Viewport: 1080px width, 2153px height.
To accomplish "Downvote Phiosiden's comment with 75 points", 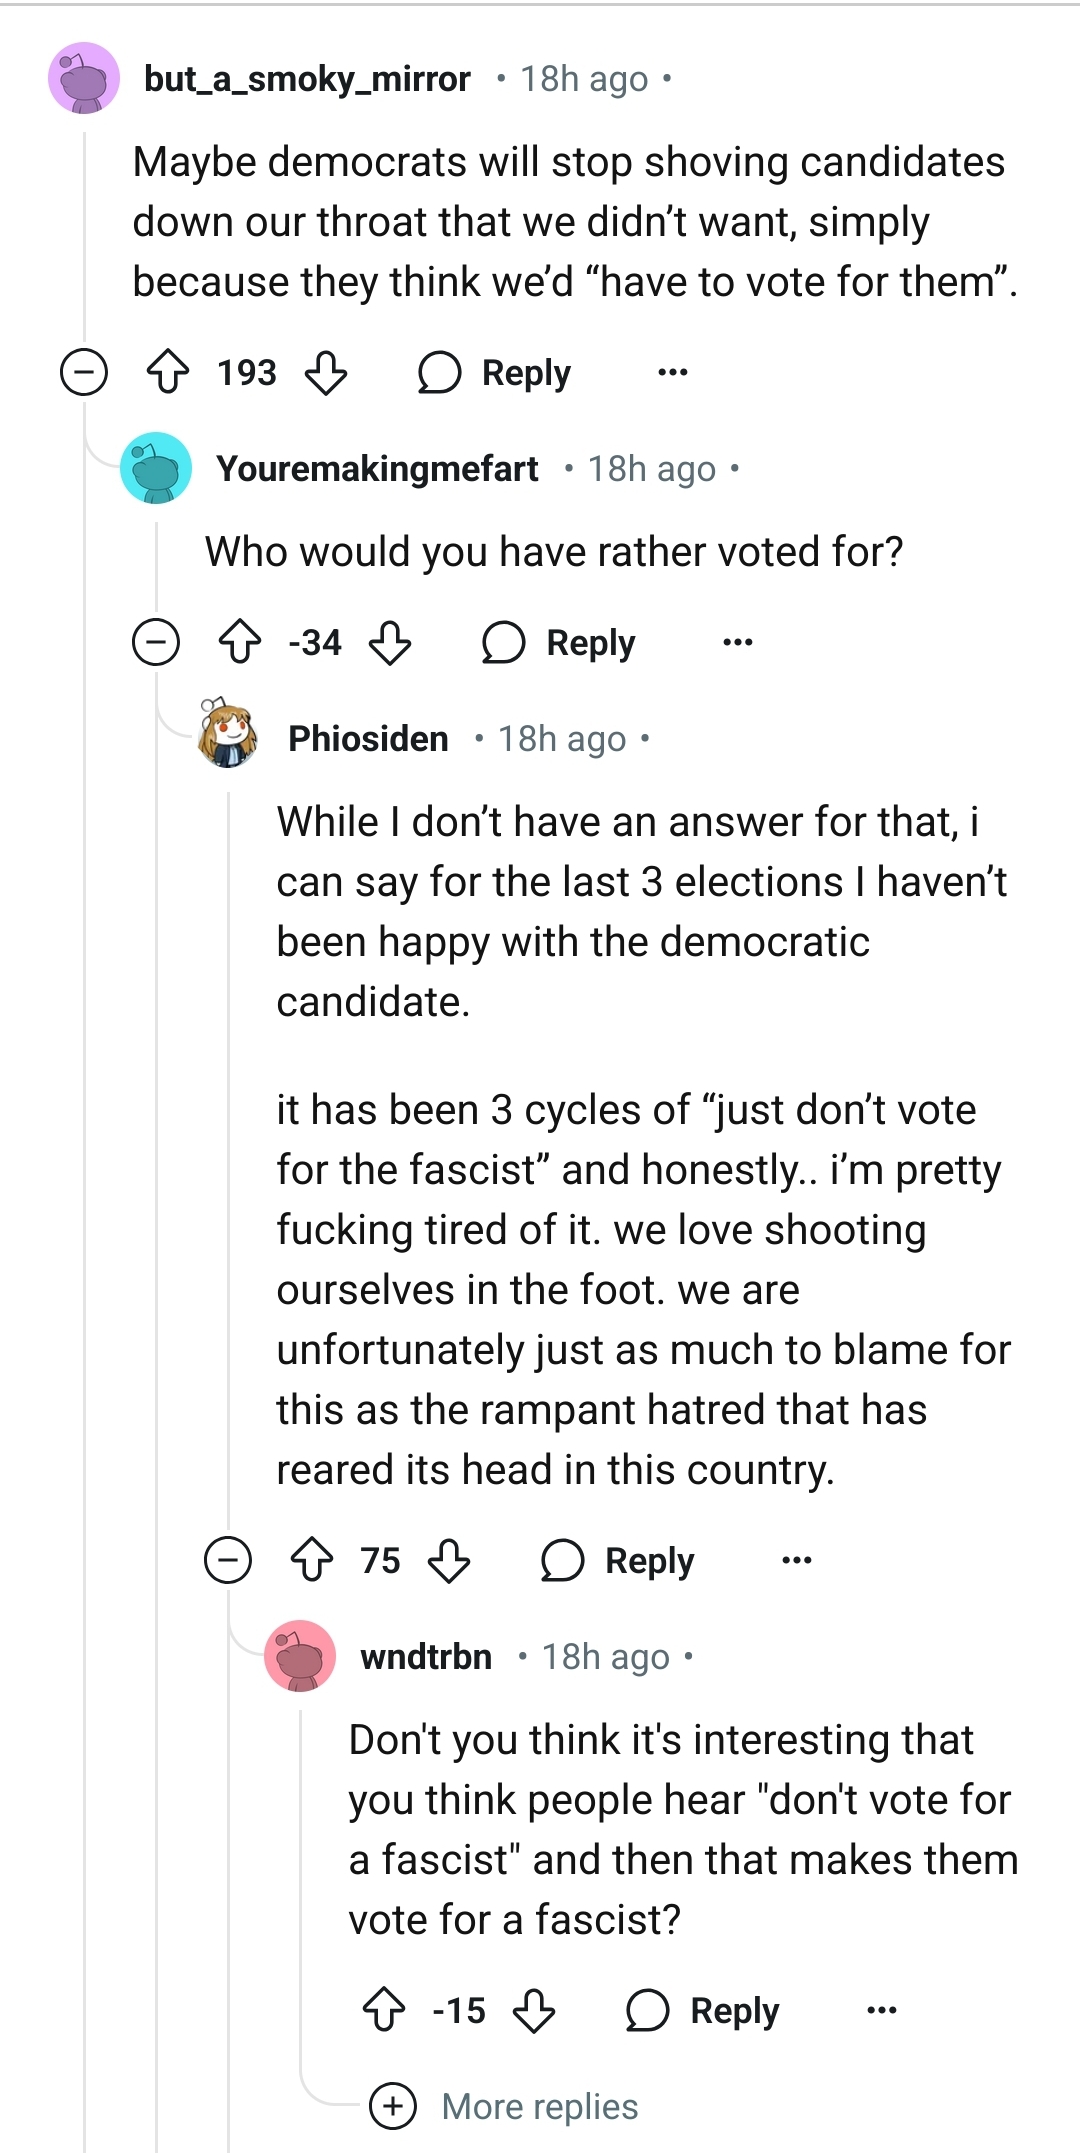I will (x=449, y=1560).
